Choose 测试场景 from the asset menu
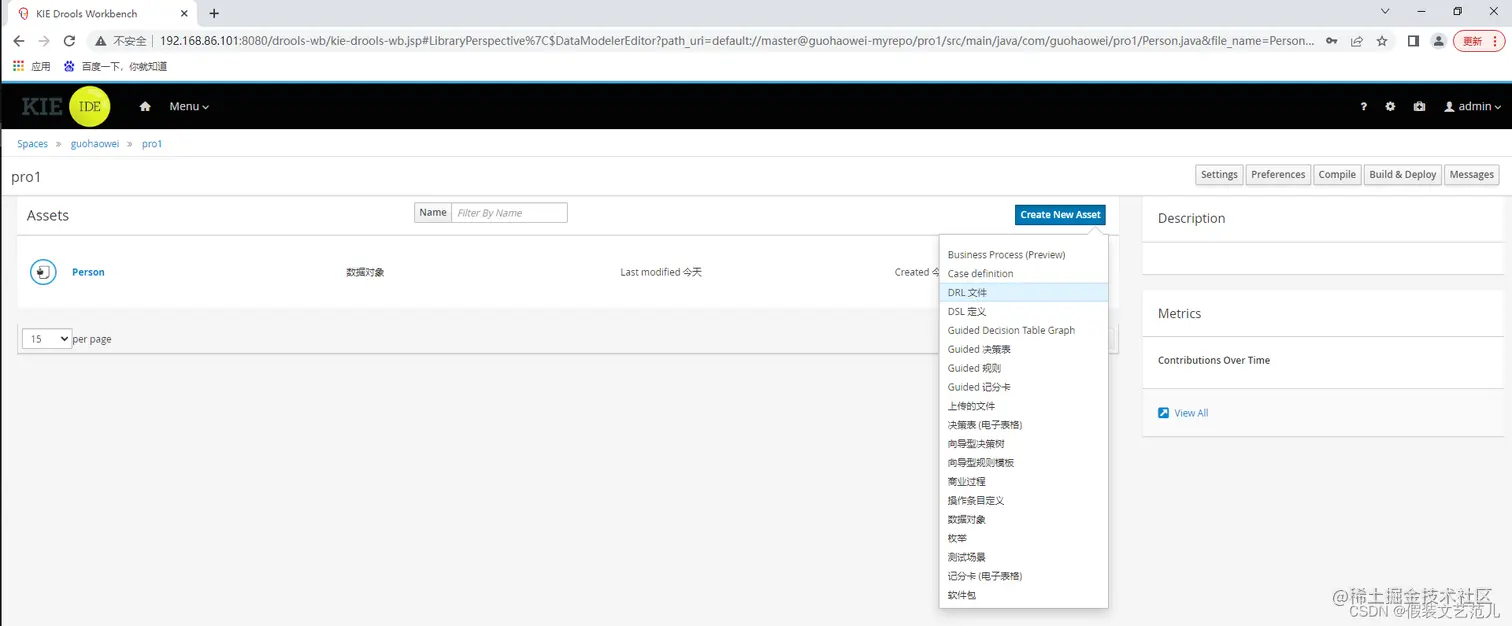 pos(1024,557)
